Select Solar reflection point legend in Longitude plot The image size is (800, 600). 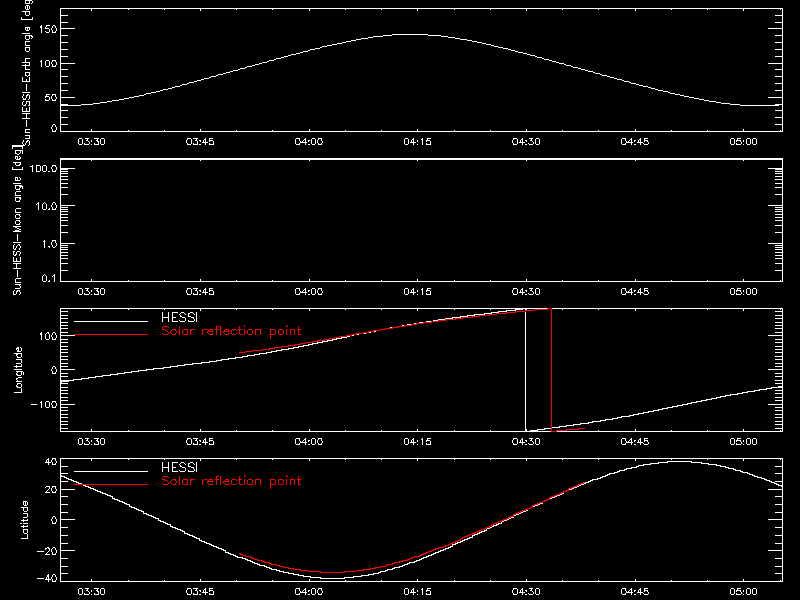click(x=231, y=331)
